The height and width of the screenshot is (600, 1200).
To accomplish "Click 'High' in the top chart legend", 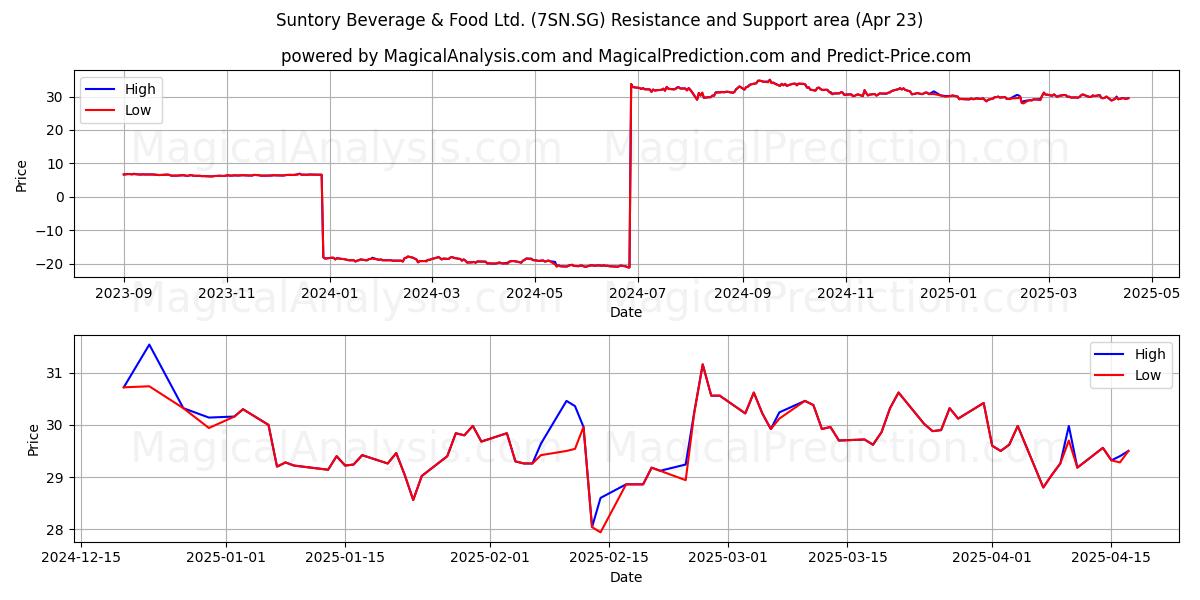I will (x=140, y=89).
